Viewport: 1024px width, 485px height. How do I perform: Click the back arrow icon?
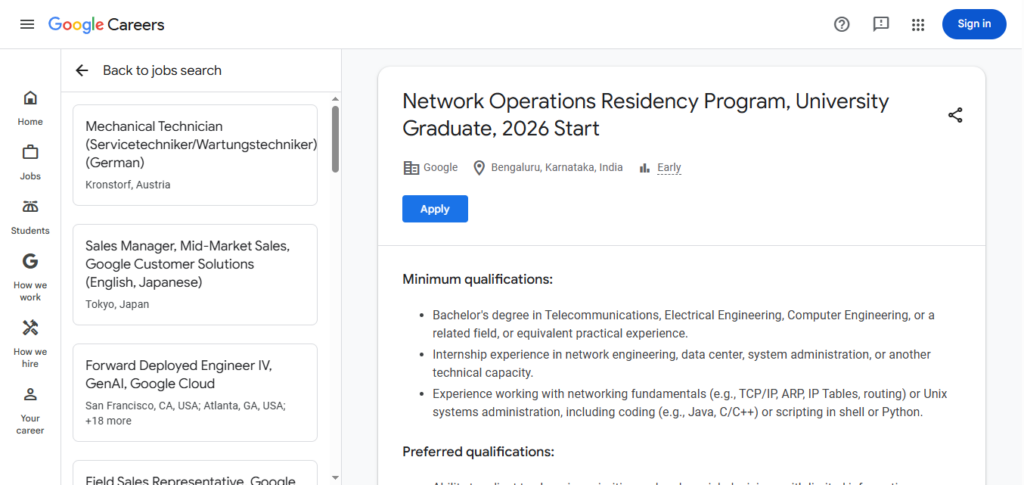82,70
